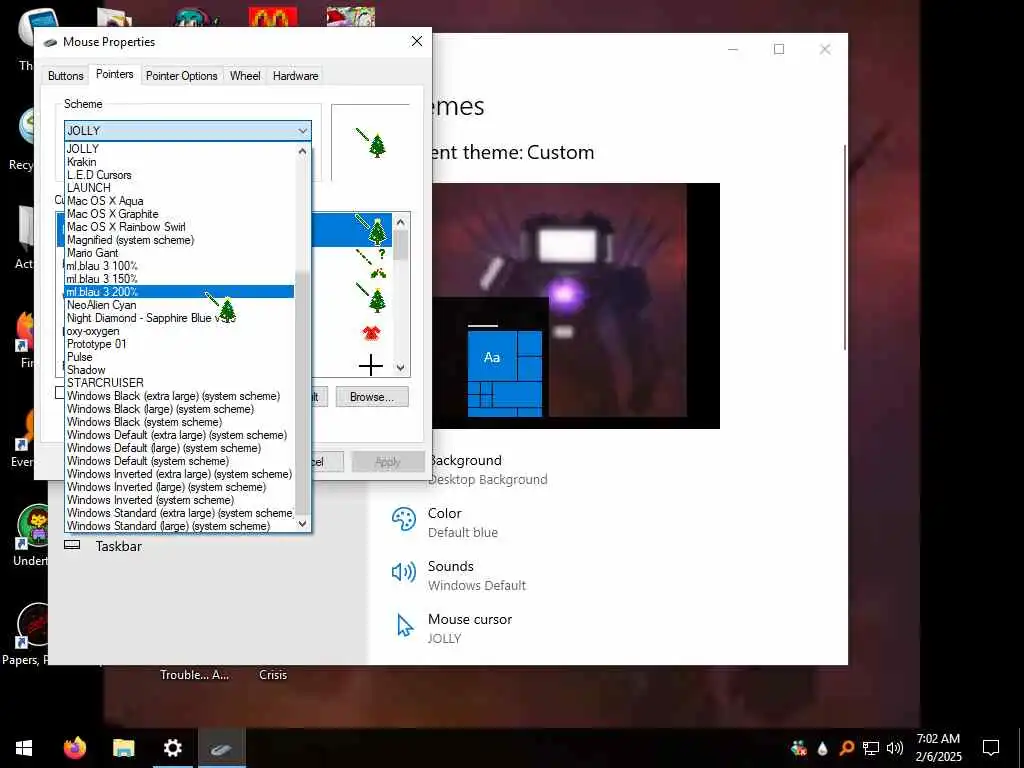
Task: Select the NeoAlien Cyan scheme
Action: 180,305
